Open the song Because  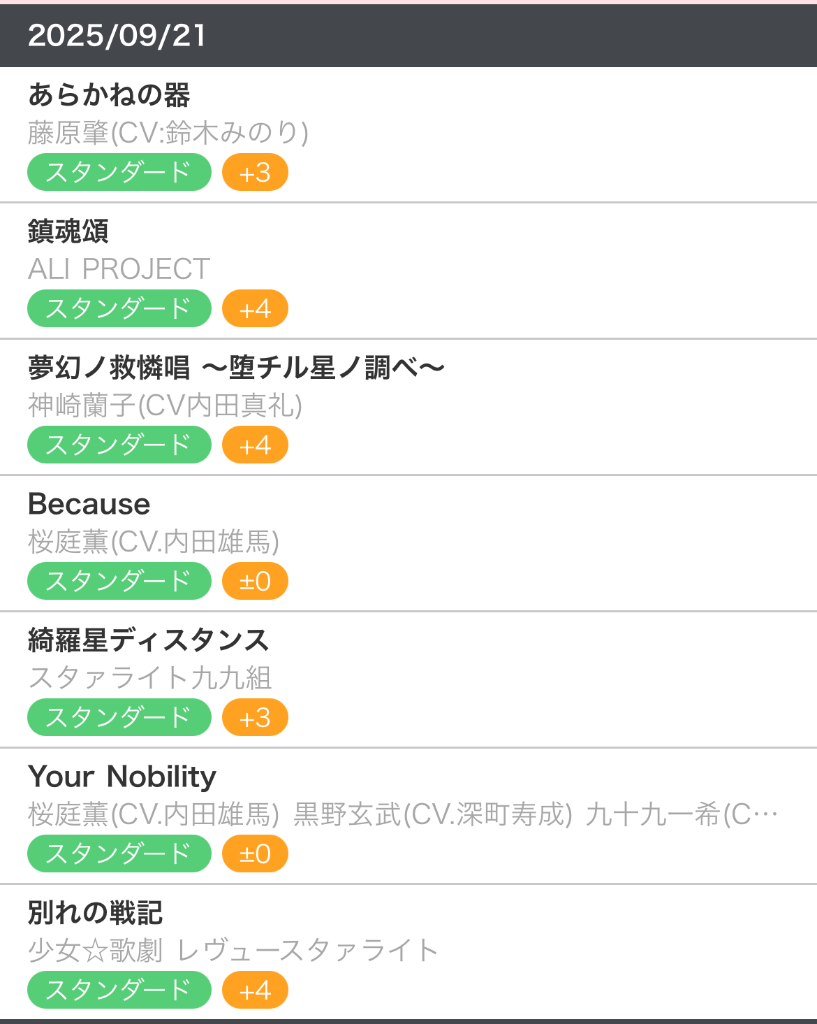coord(89,504)
